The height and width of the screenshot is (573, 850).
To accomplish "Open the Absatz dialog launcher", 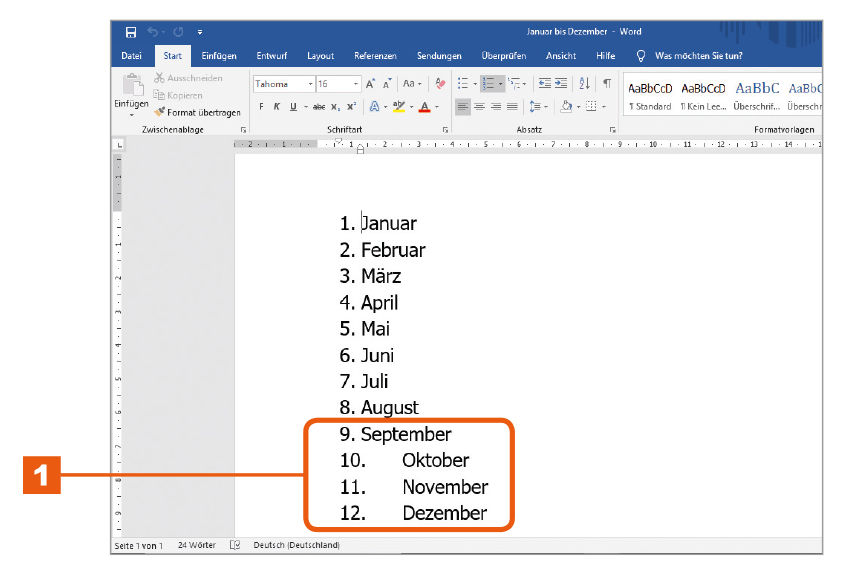I will point(613,130).
